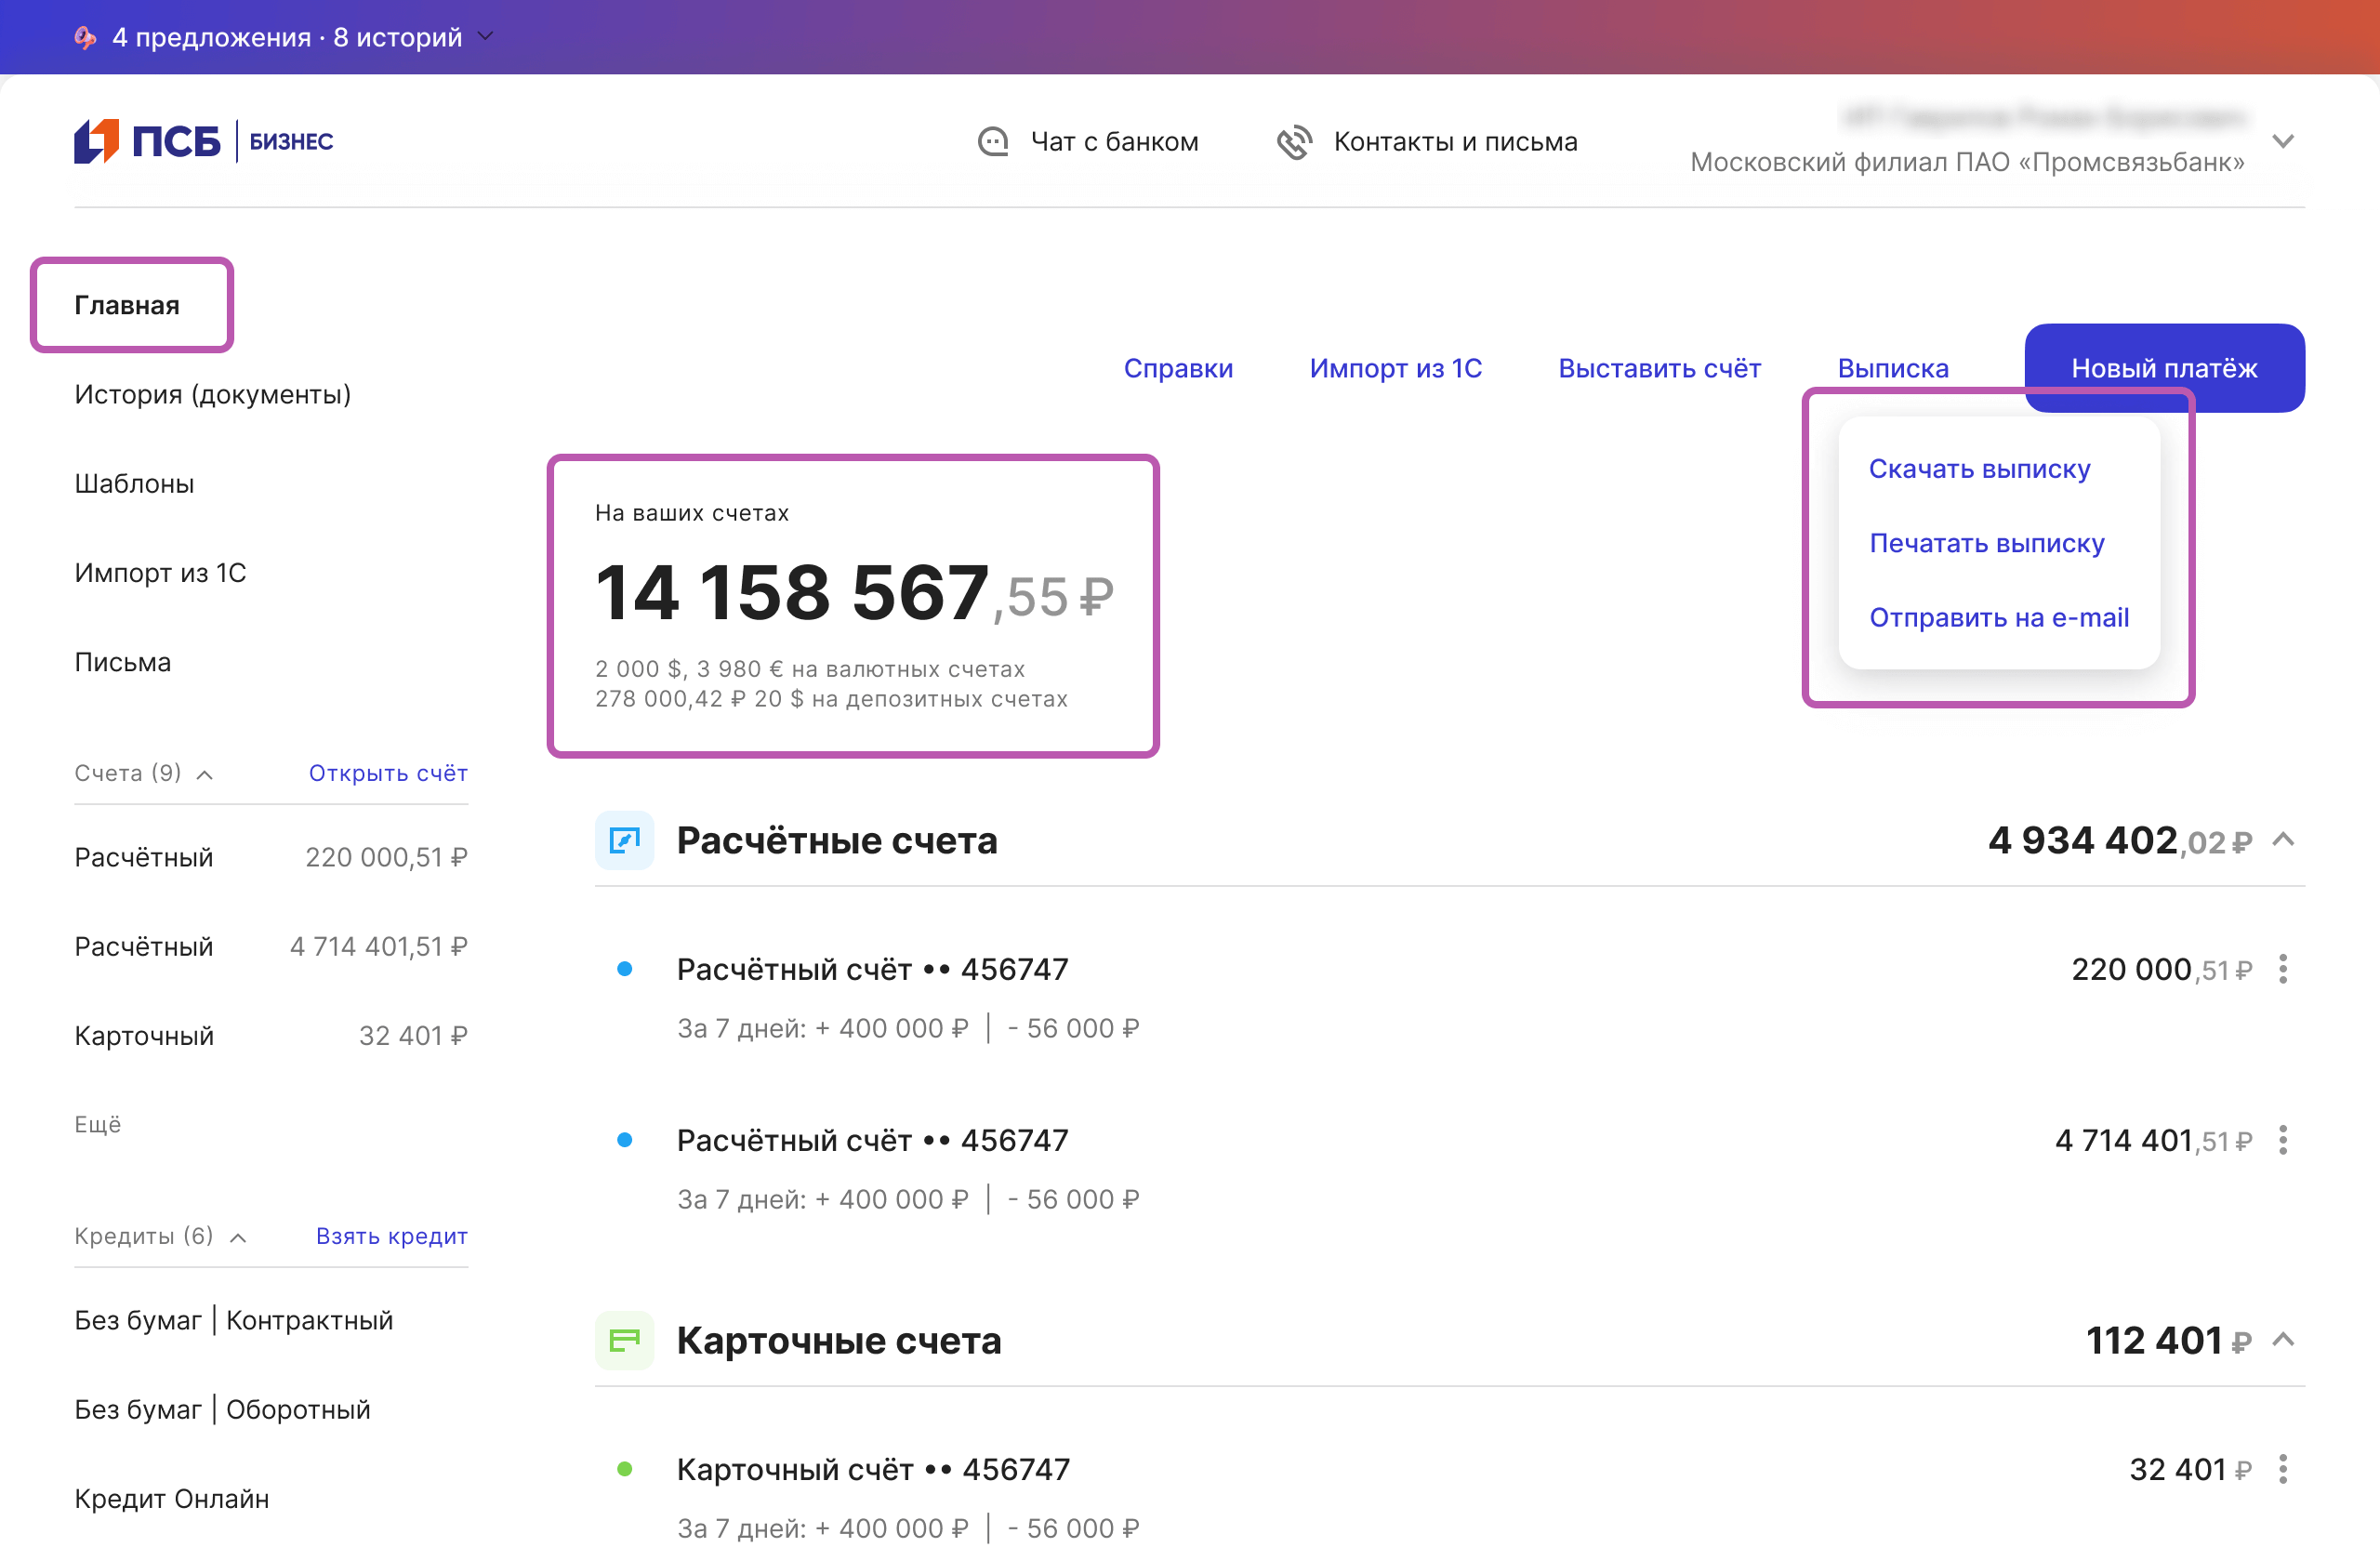Open chat with bank icon
The height and width of the screenshot is (1547, 2380).
[x=992, y=142]
